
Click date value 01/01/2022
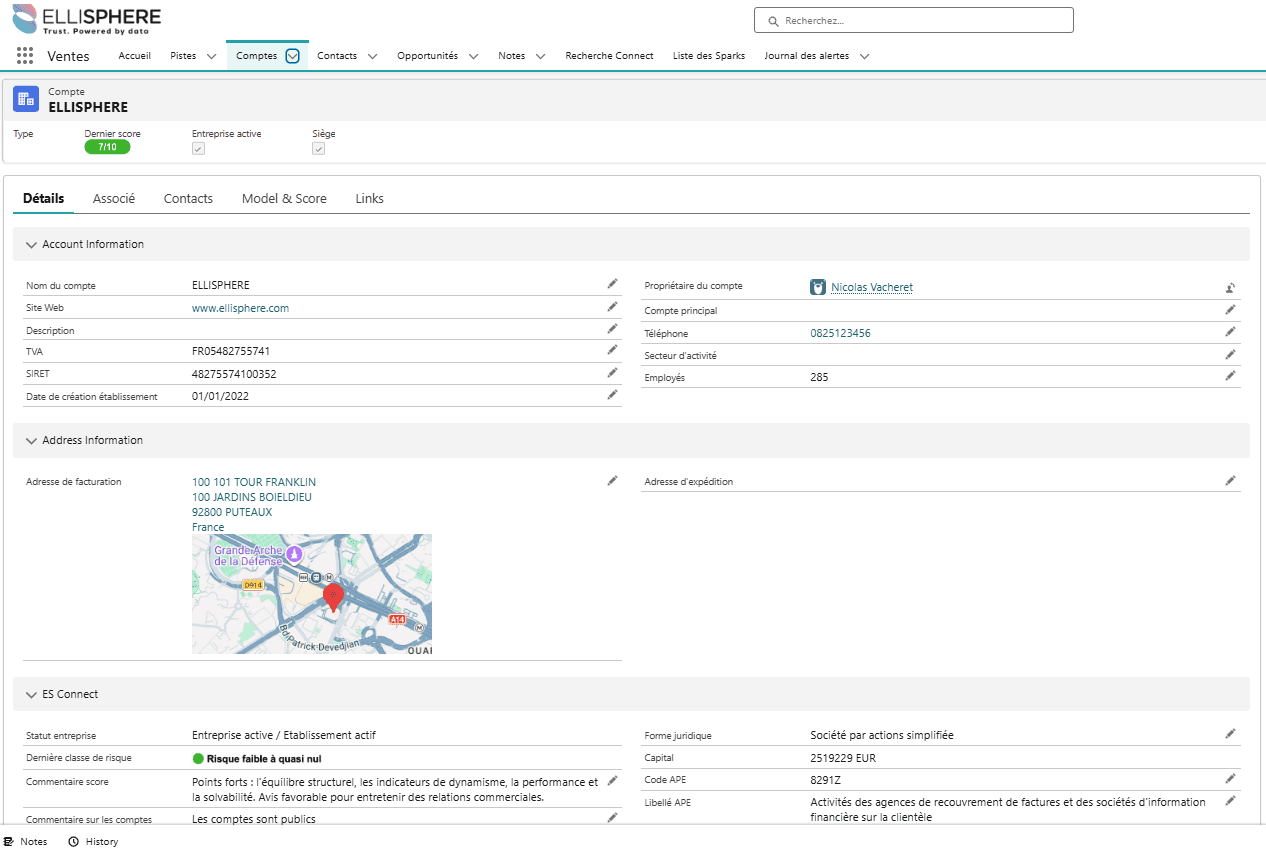[x=220, y=396]
